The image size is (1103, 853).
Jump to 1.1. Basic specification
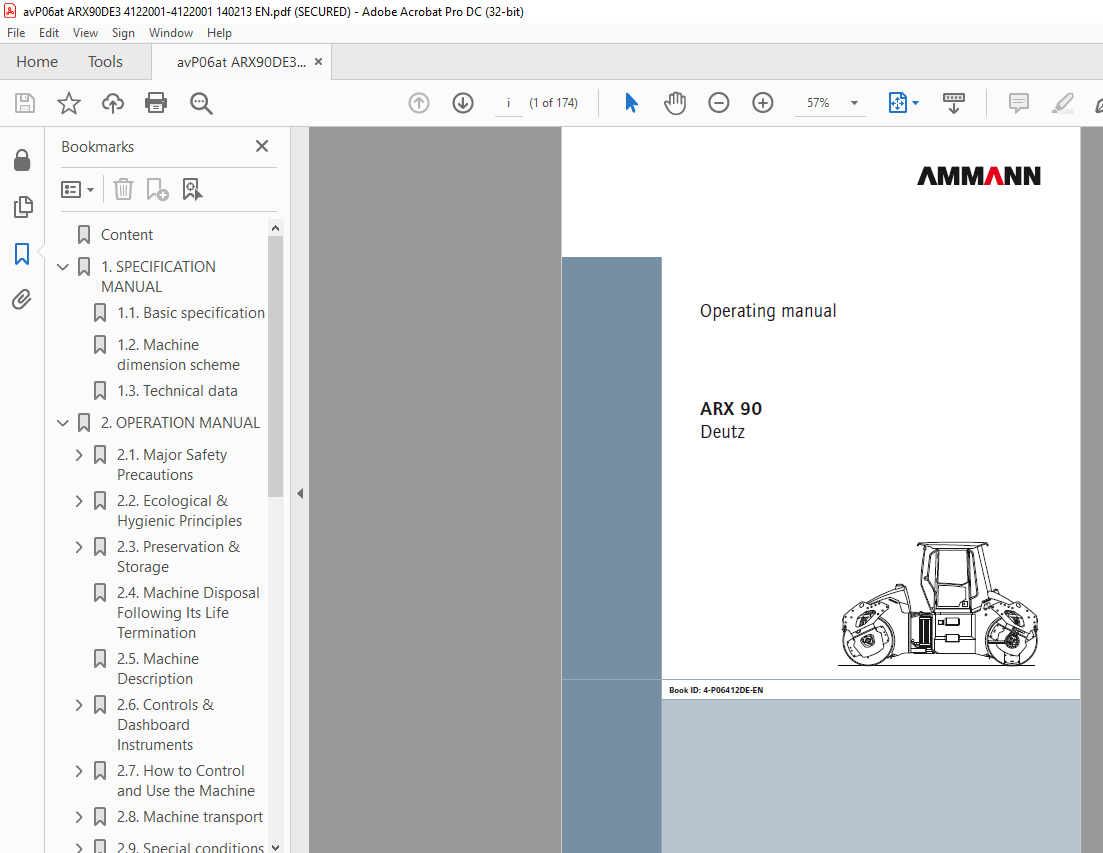191,313
